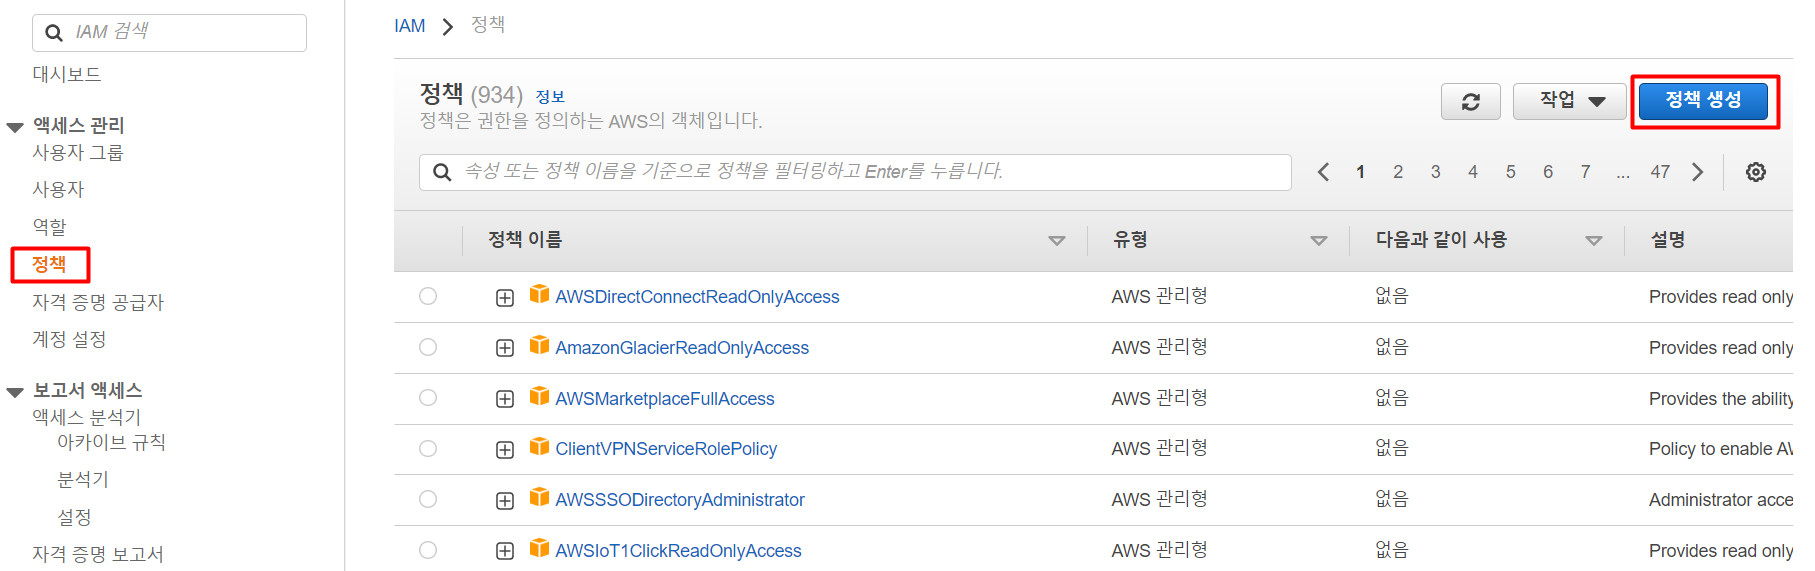Image resolution: width=1815 pixels, height=571 pixels.
Task: Click the IAM search magnifier icon
Action: (54, 33)
